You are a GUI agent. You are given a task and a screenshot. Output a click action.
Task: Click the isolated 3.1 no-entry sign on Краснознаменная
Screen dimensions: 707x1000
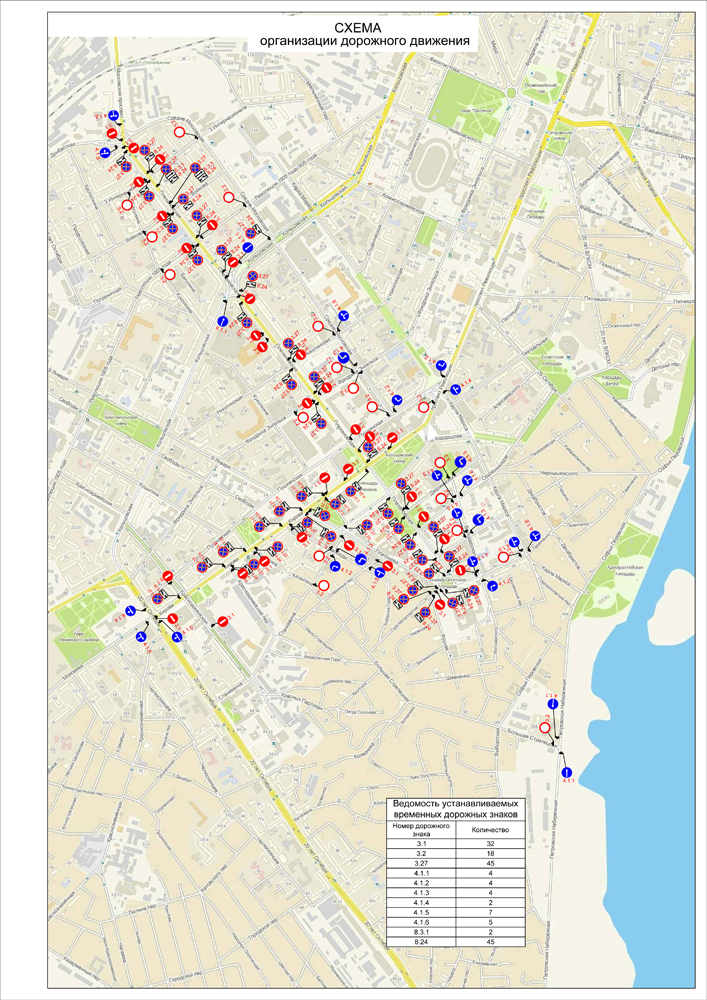(223, 622)
